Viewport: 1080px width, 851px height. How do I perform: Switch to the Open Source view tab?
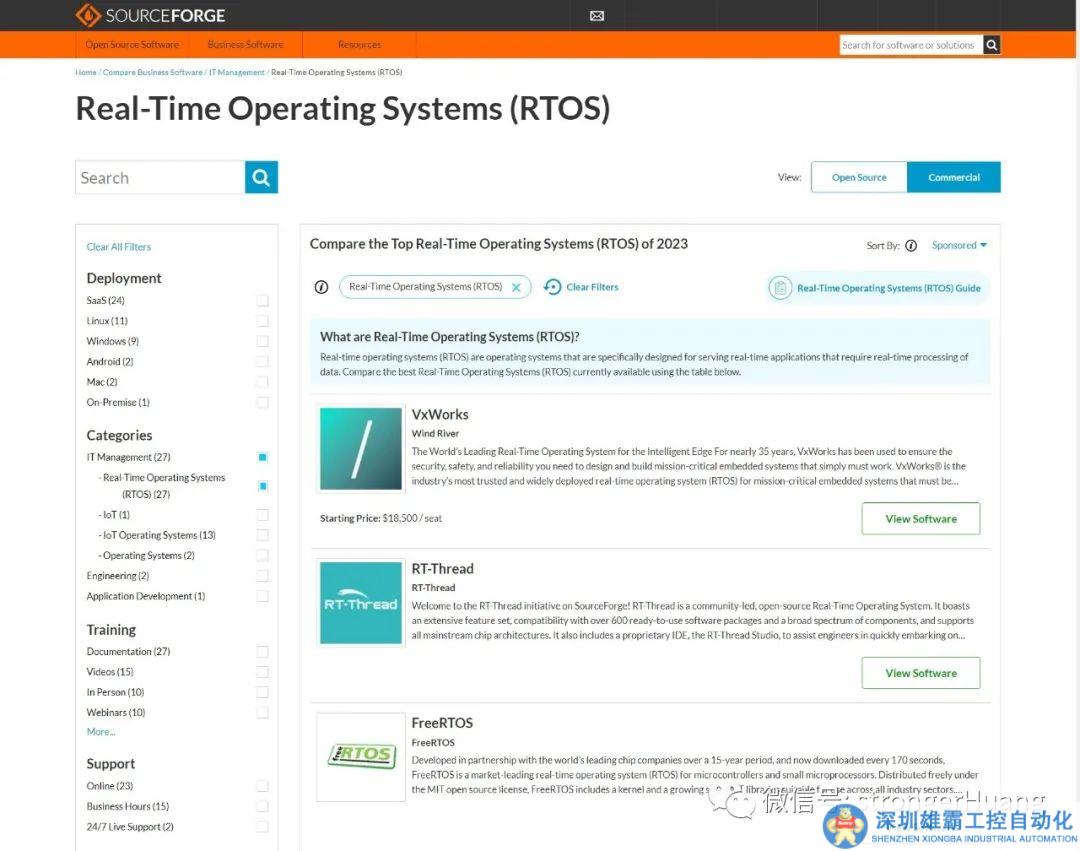(859, 177)
